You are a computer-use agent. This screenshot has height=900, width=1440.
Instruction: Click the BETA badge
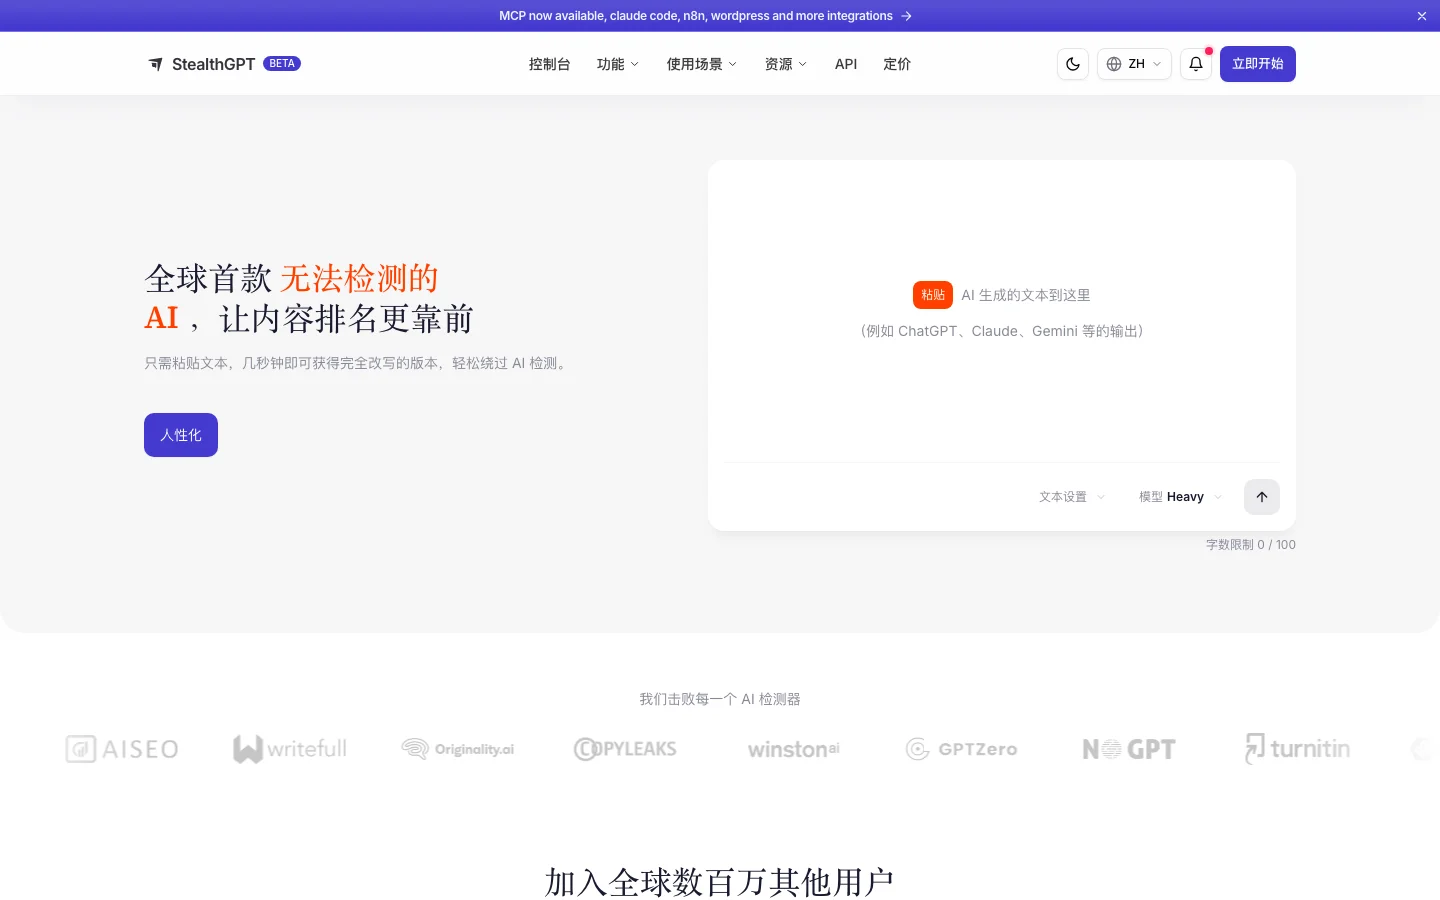(282, 63)
